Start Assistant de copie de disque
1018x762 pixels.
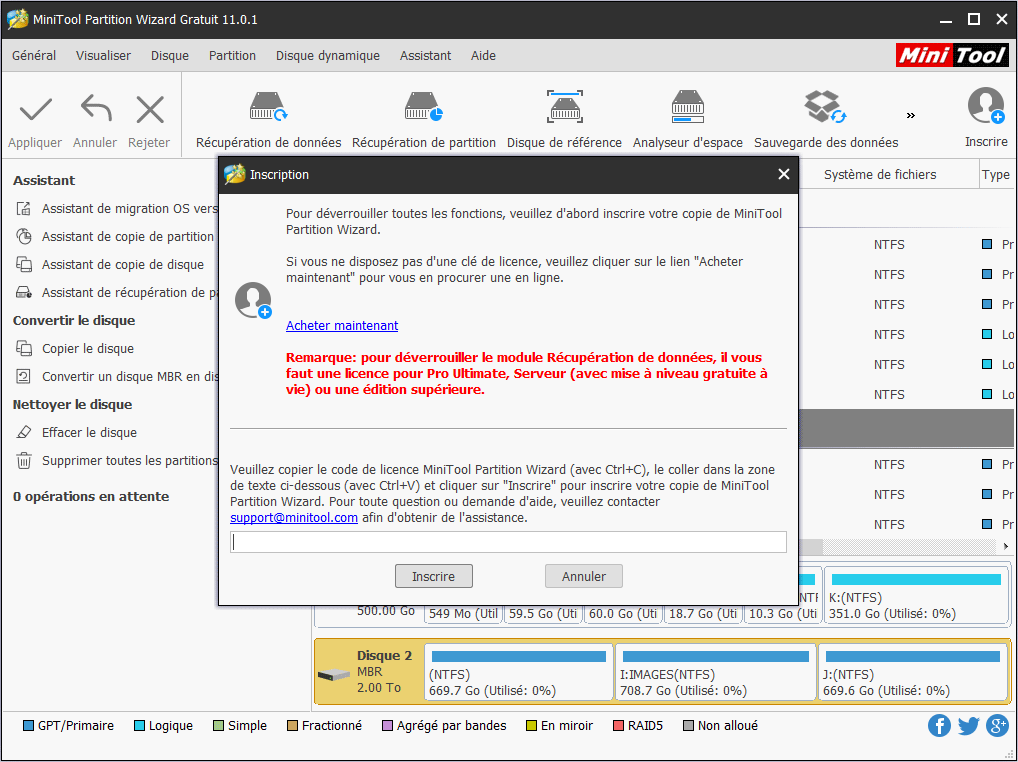(x=109, y=264)
